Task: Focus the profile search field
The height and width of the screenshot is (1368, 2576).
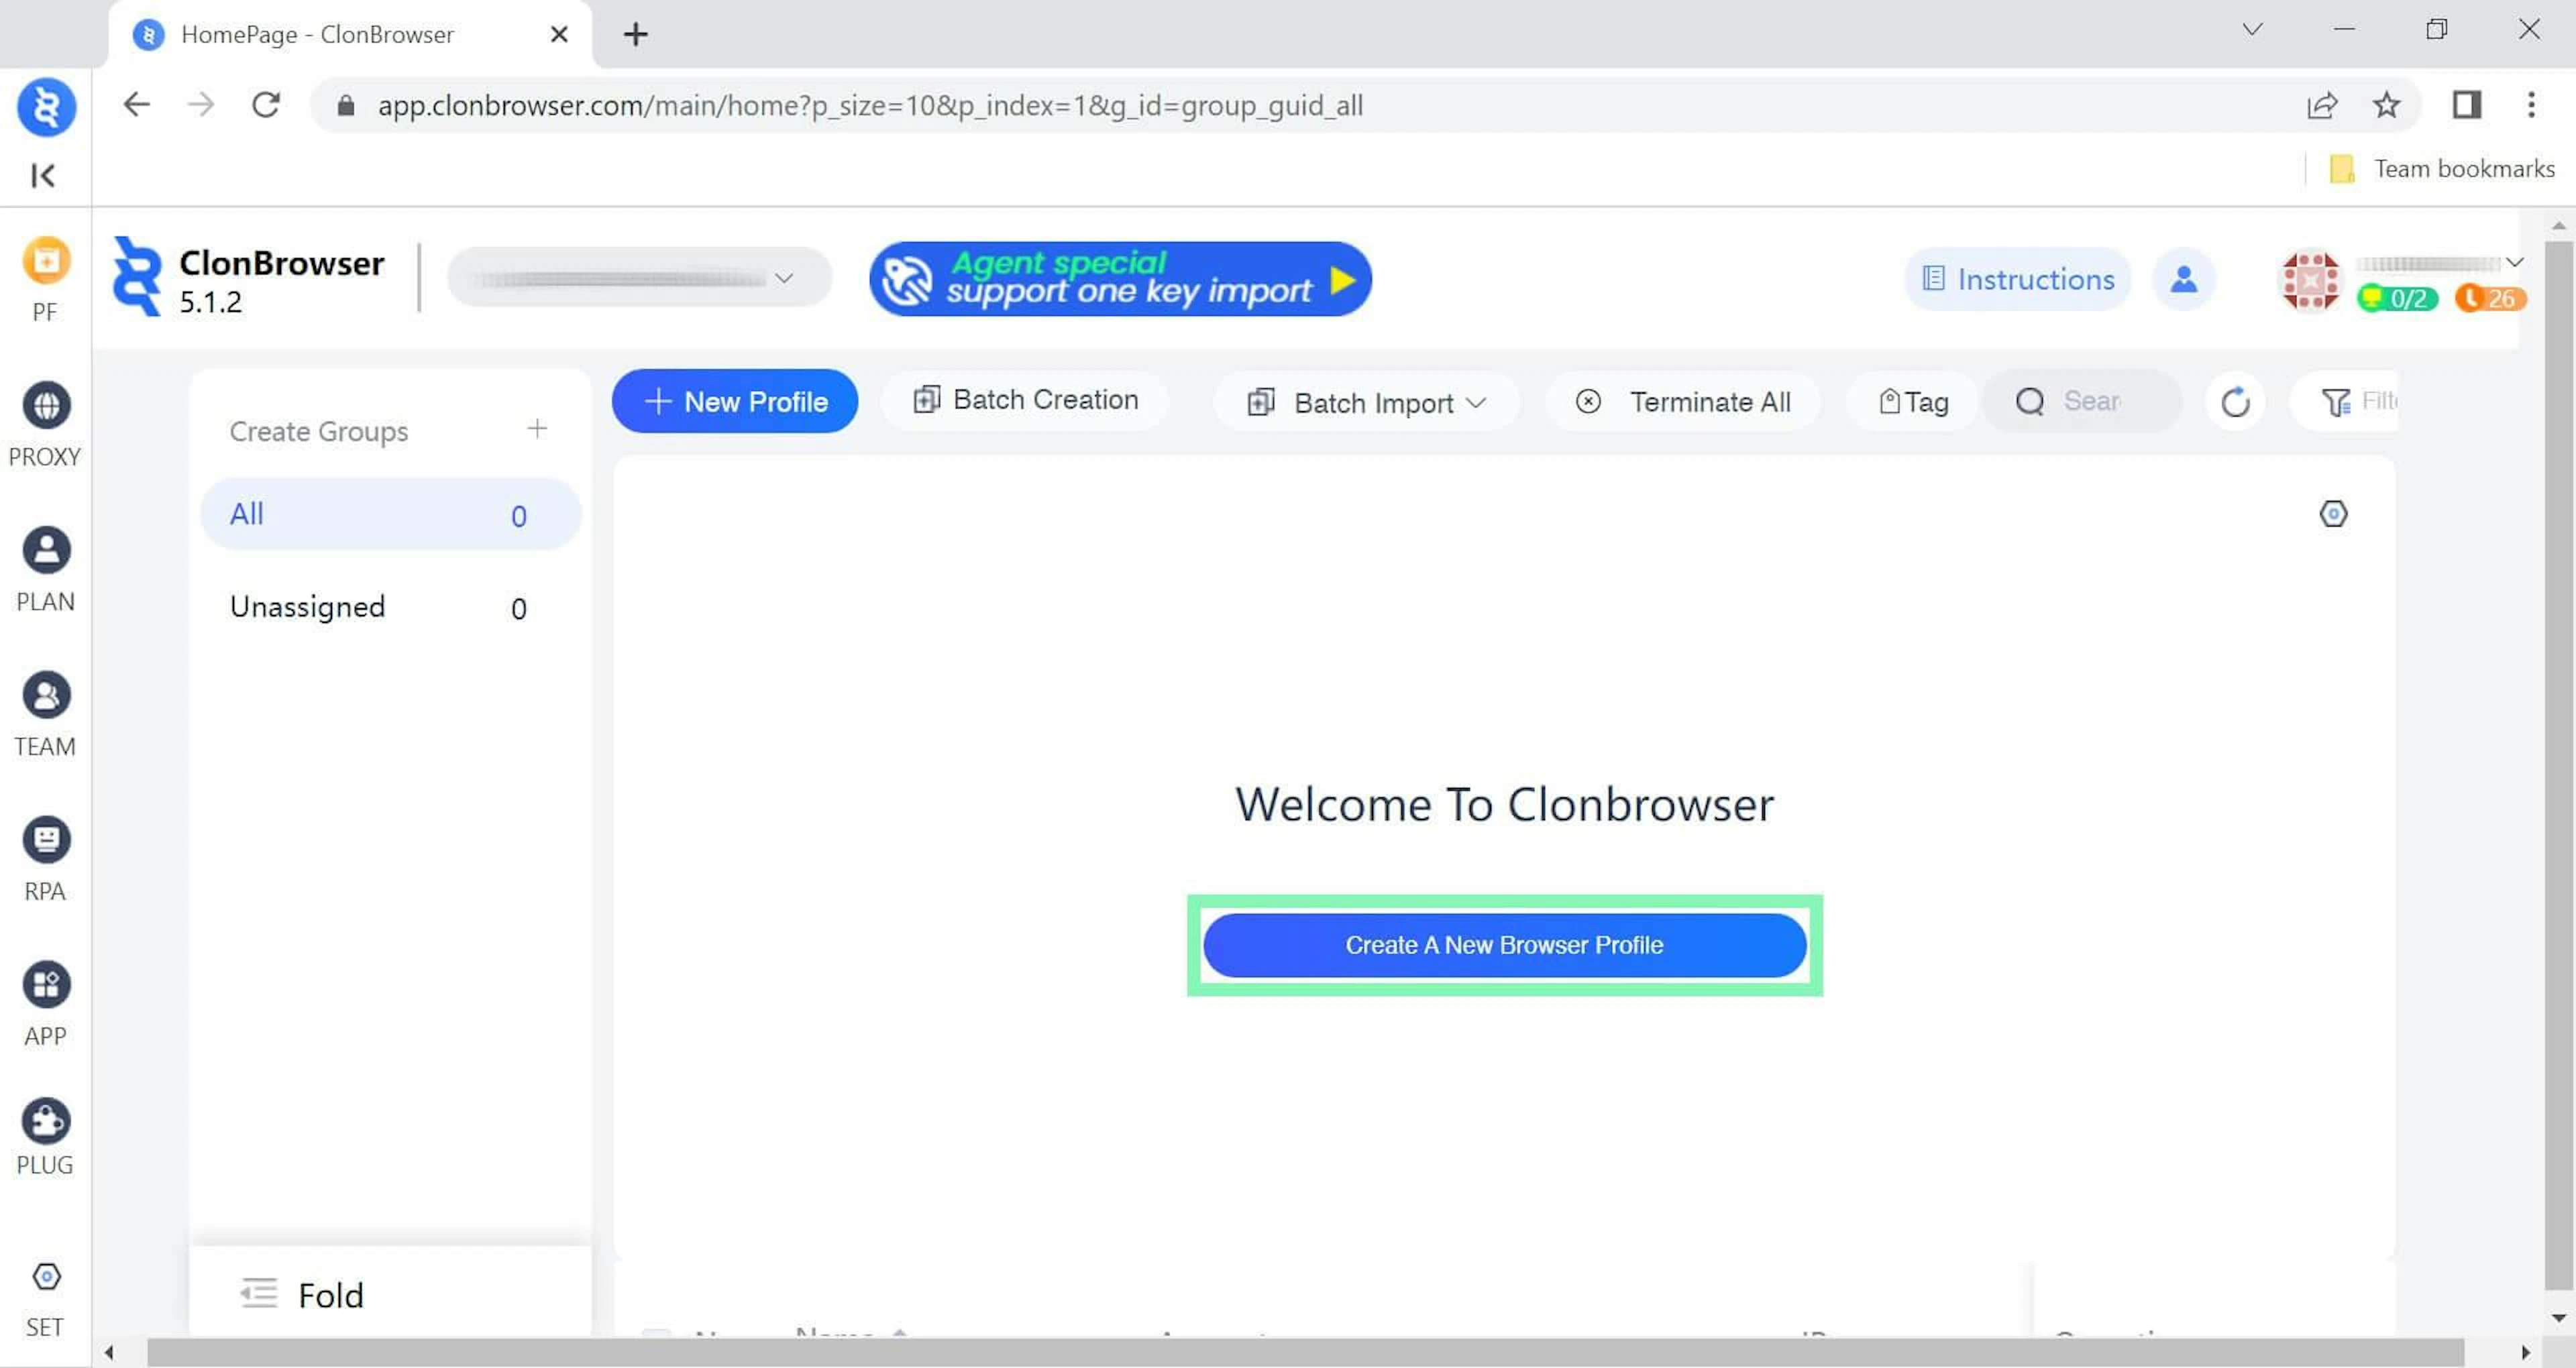Action: [x=2082, y=402]
